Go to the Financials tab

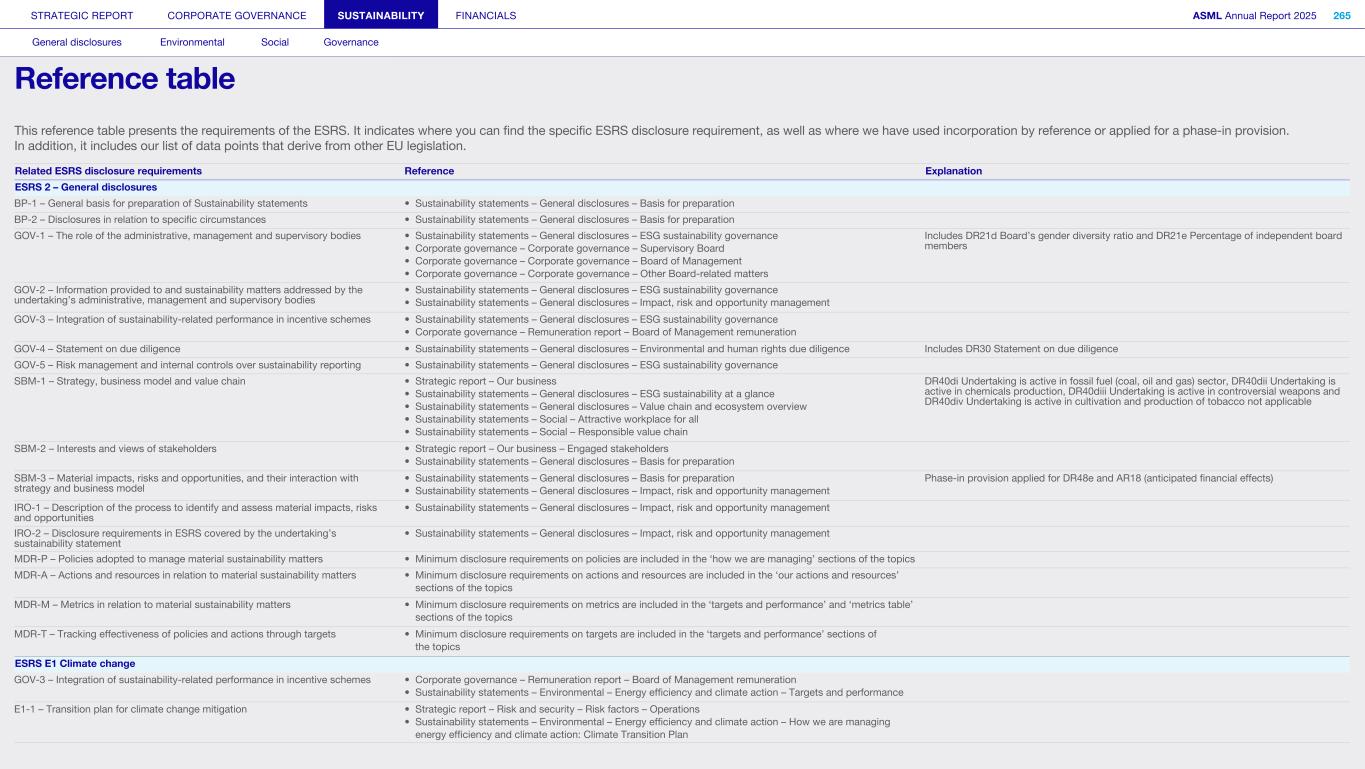point(486,15)
